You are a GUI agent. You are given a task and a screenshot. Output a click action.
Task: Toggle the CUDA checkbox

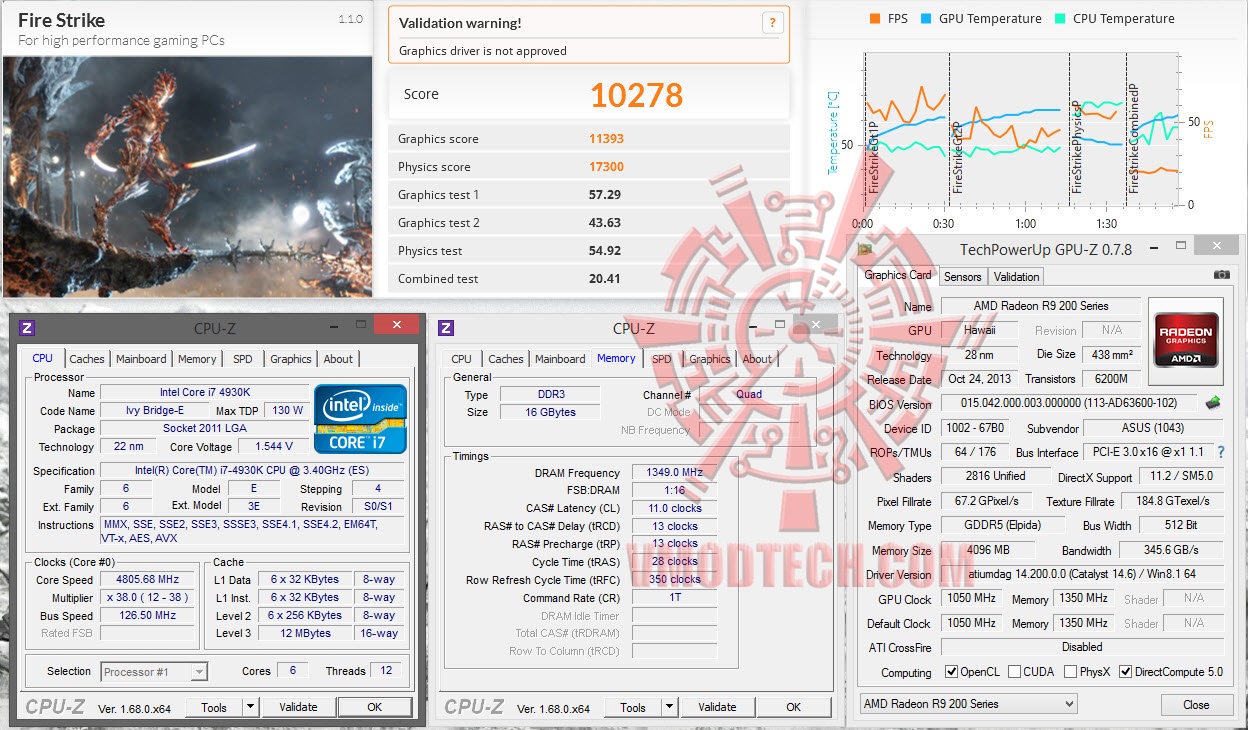1014,672
